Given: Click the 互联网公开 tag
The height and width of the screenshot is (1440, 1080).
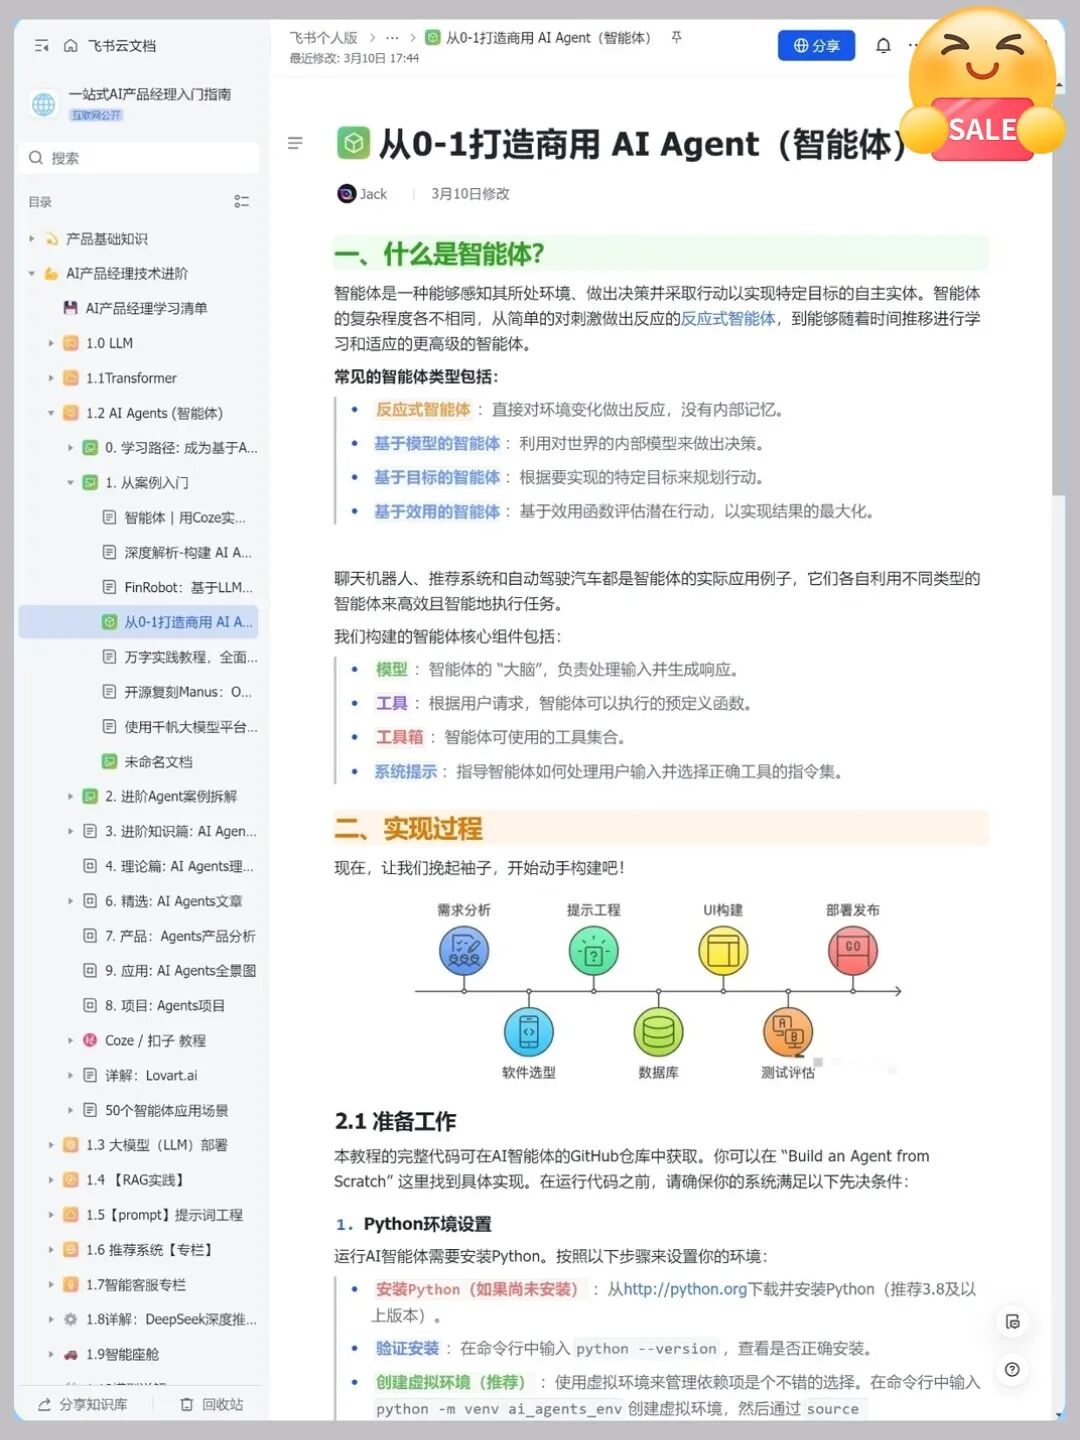Looking at the screenshot, I should [96, 116].
